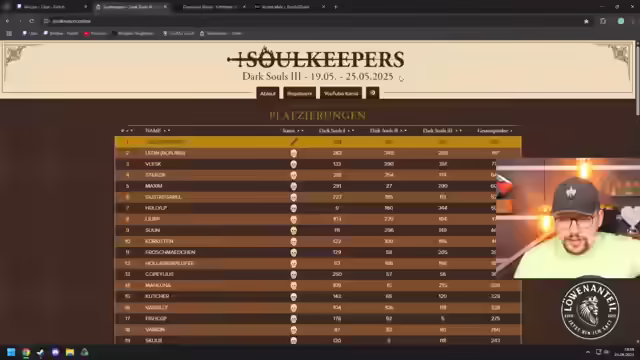Open Steam from the taskbar
The width and height of the screenshot is (640, 360).
click(x=40, y=352)
